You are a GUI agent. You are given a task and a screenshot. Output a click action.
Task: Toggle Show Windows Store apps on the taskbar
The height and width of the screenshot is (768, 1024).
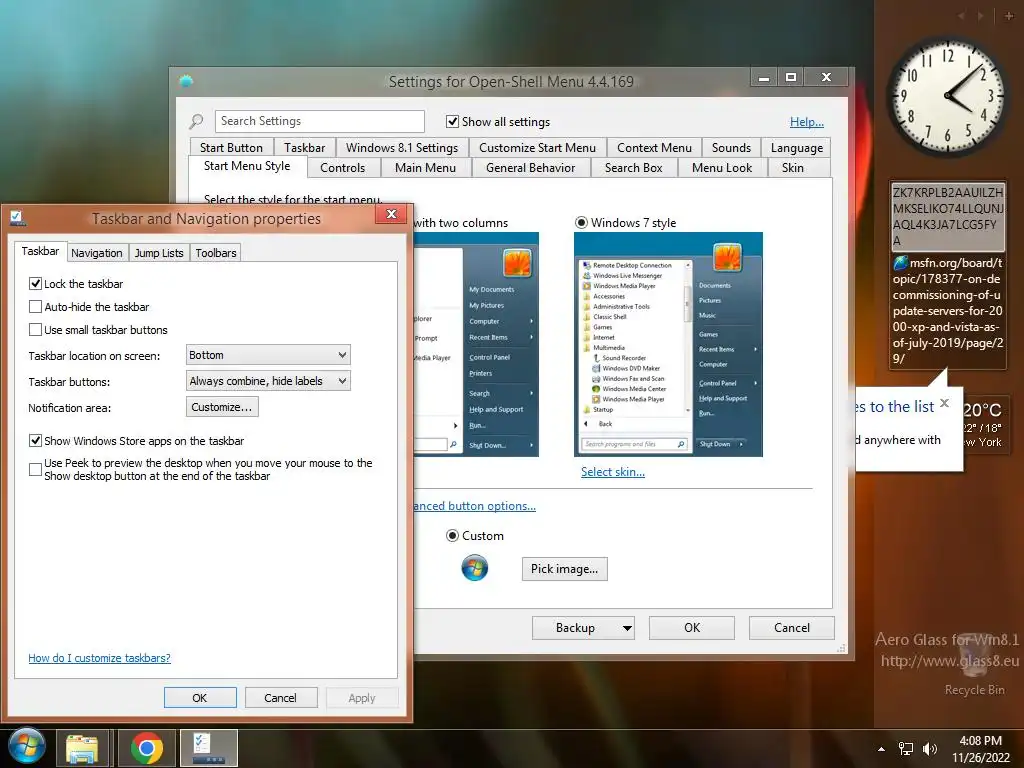click(x=35, y=441)
